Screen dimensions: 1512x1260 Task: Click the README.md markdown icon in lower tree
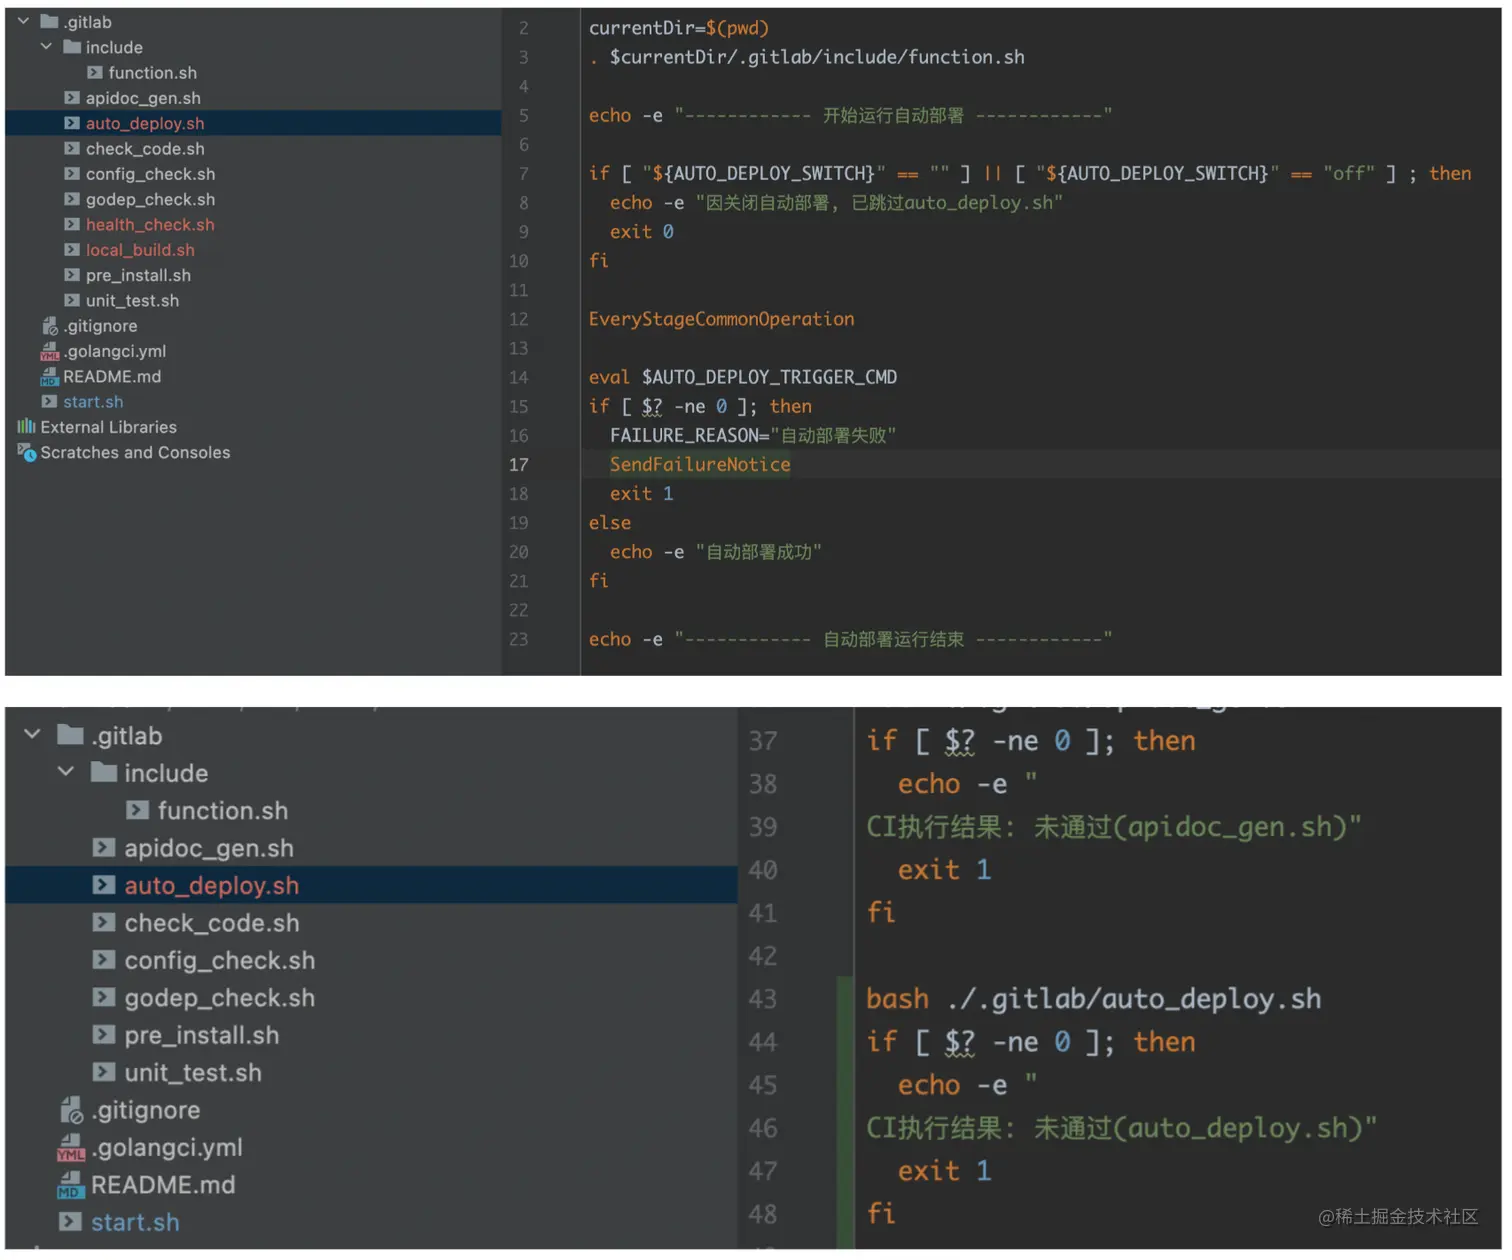click(x=71, y=1185)
